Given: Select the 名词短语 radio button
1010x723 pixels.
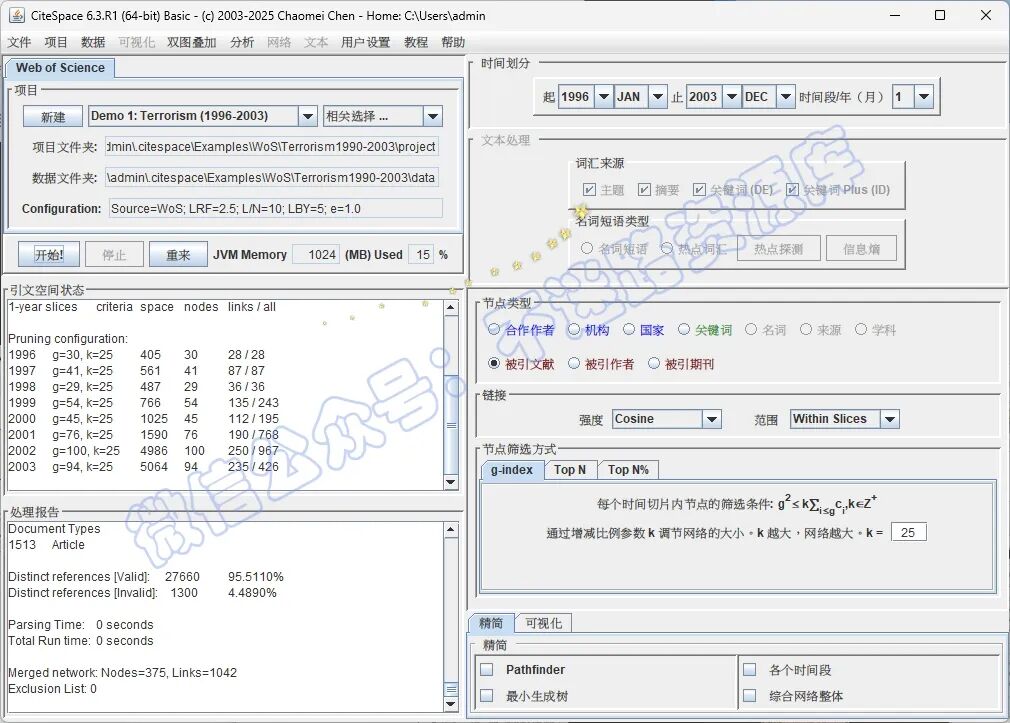Looking at the screenshot, I should pos(587,248).
